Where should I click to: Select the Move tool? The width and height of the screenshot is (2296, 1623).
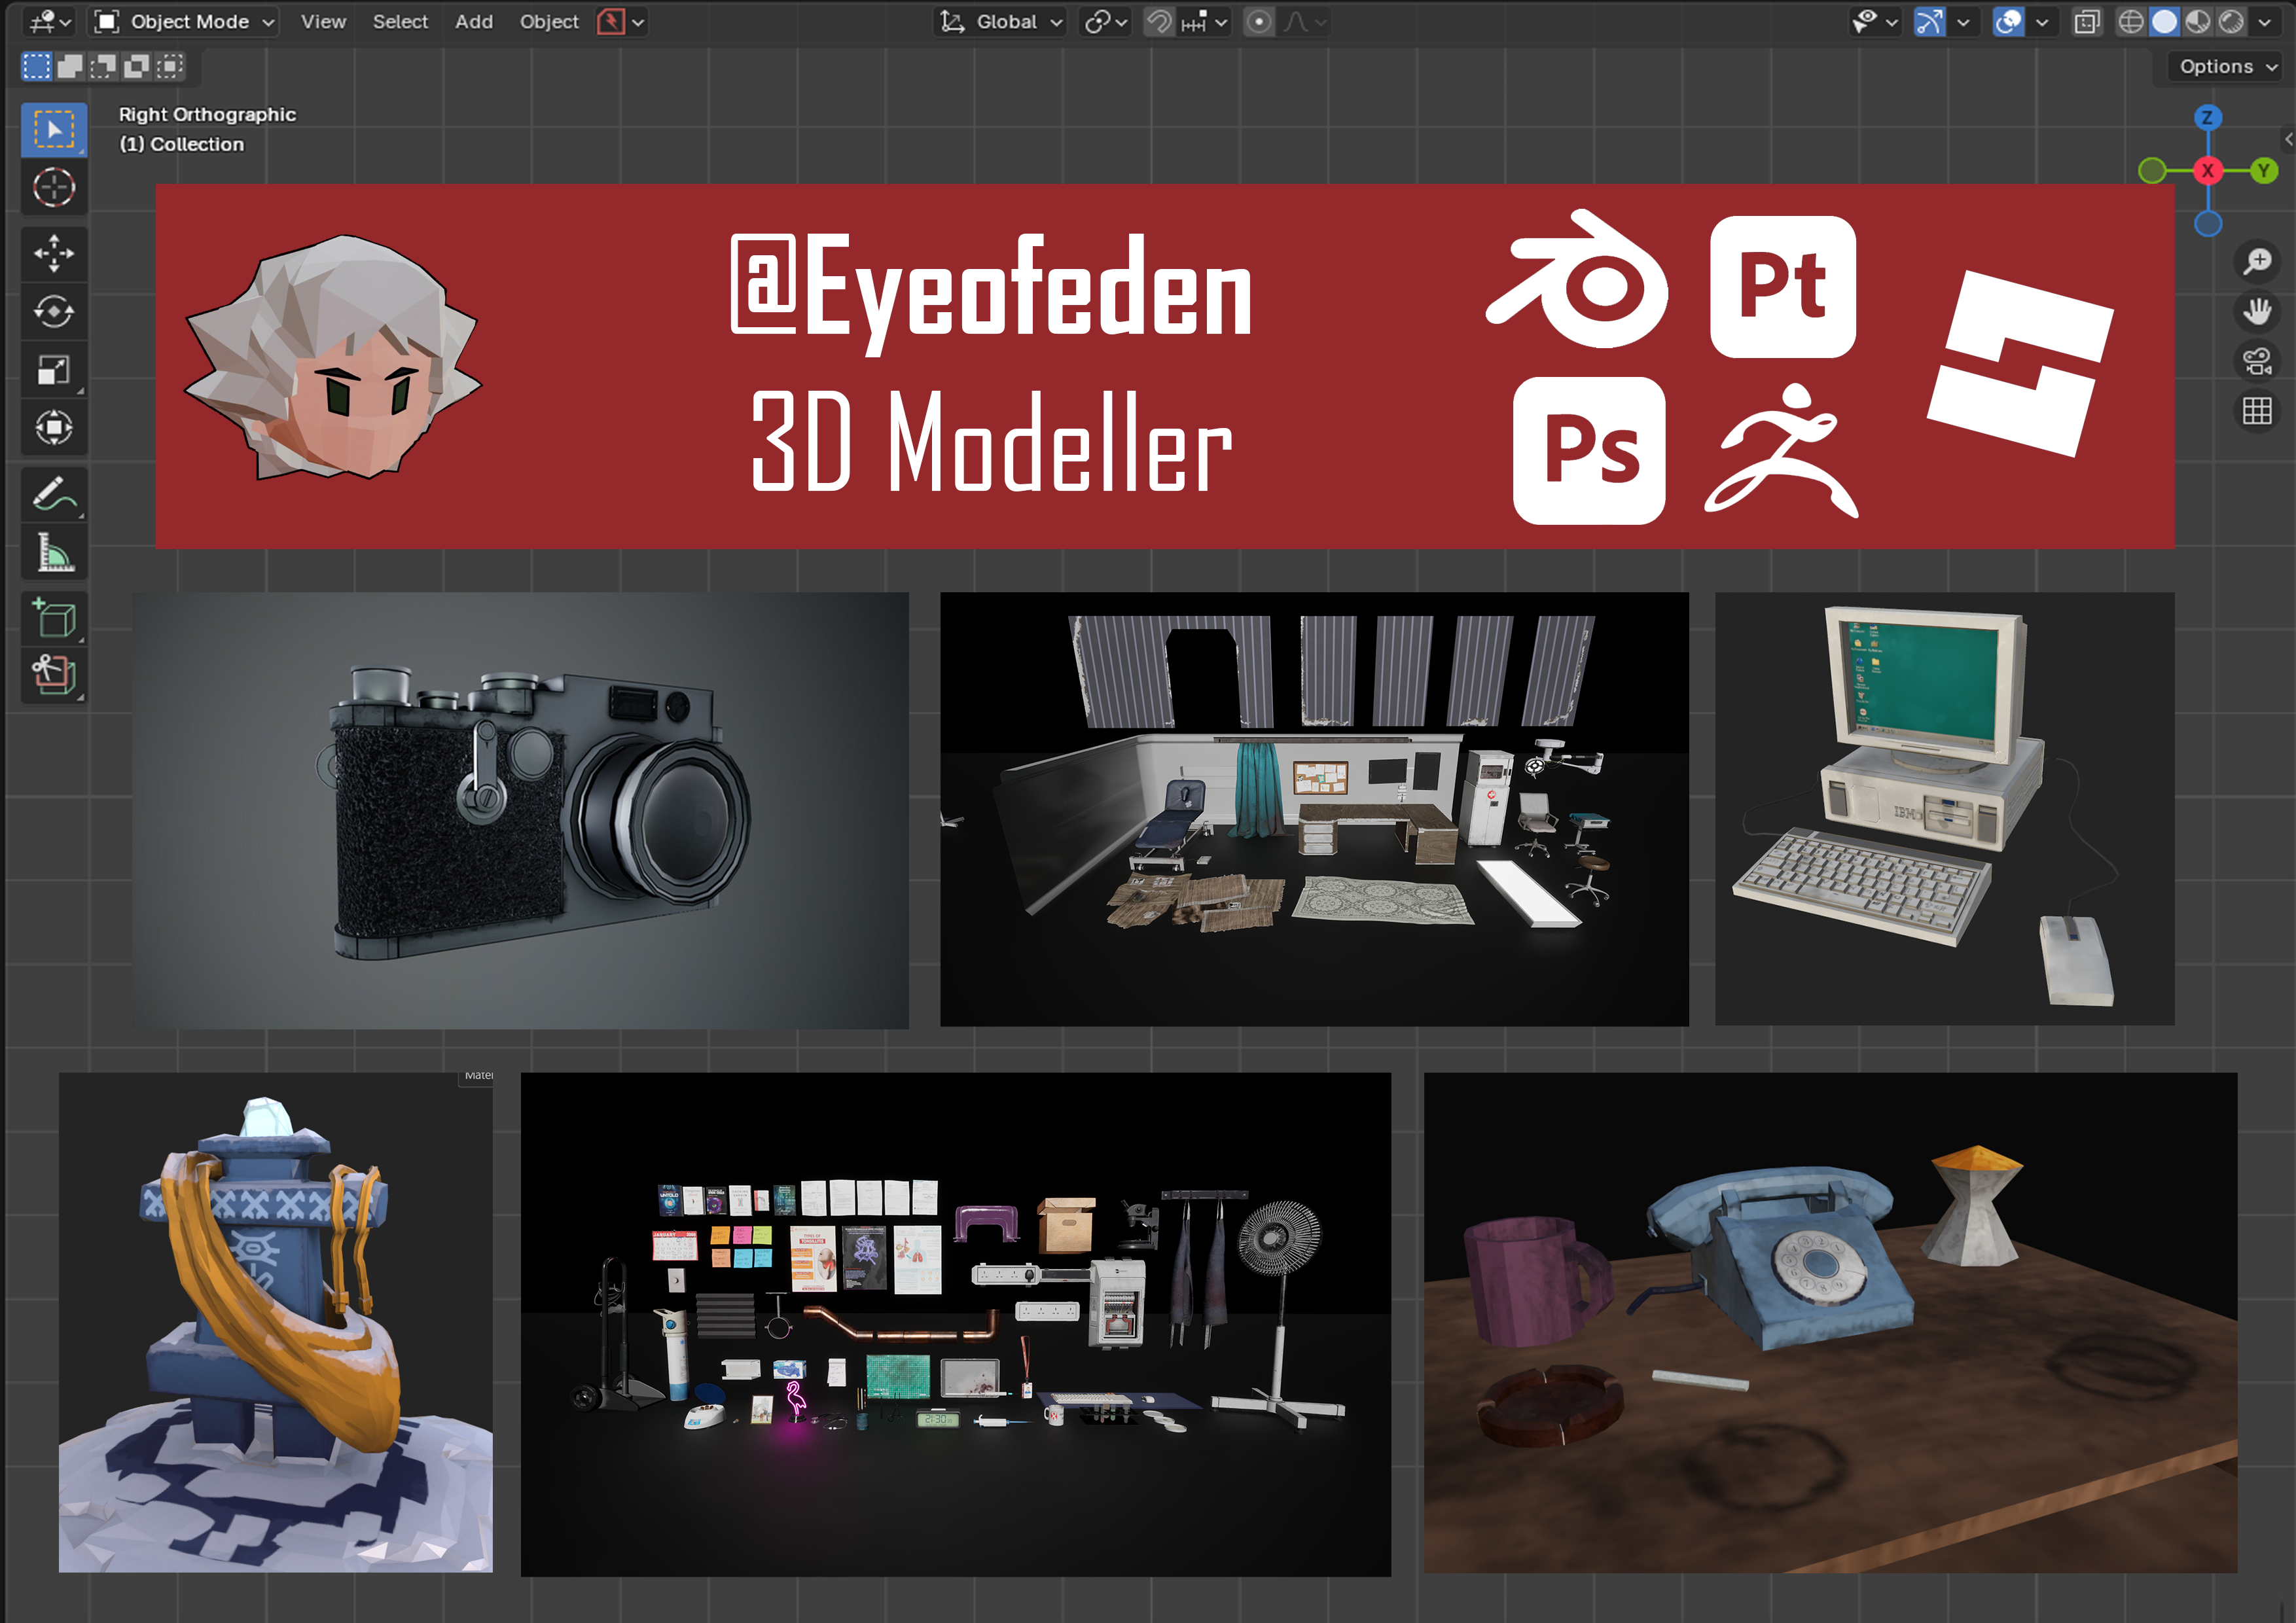point(54,254)
